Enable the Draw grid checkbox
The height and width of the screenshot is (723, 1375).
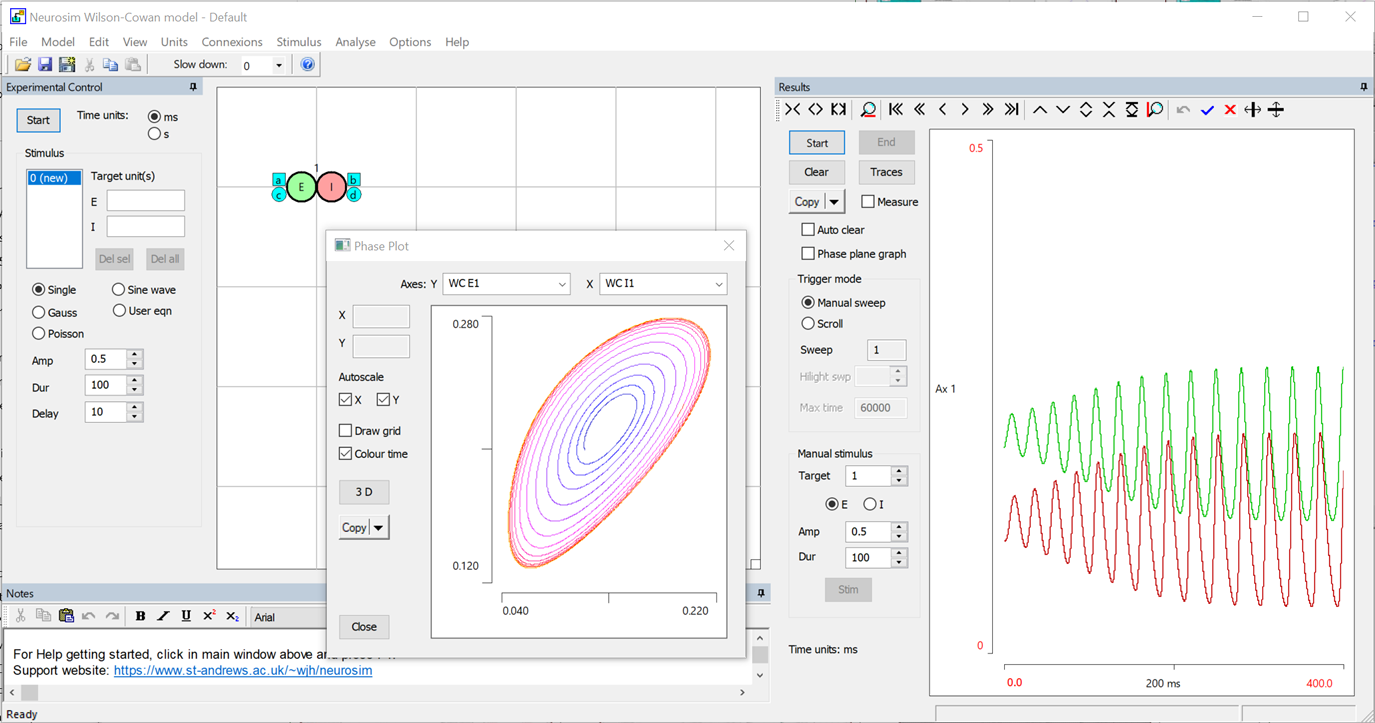[346, 431]
